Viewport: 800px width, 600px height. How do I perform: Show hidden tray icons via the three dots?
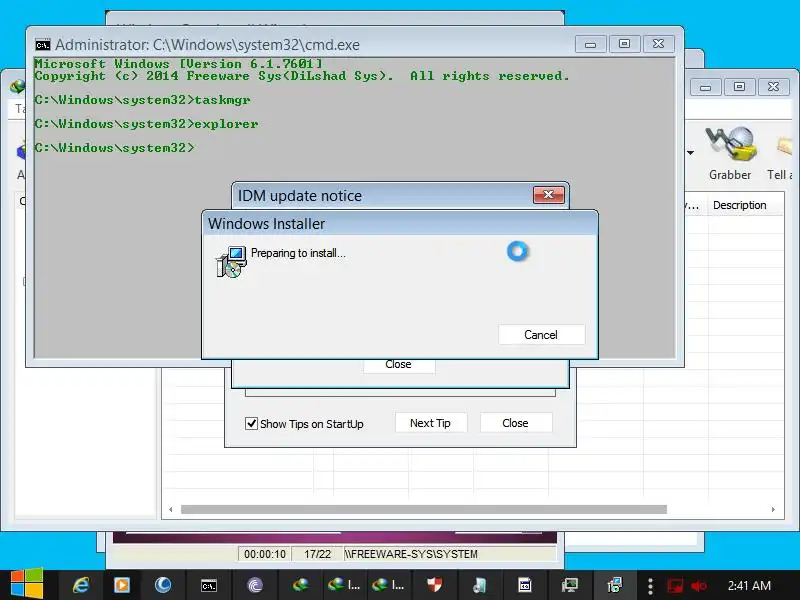(650, 586)
